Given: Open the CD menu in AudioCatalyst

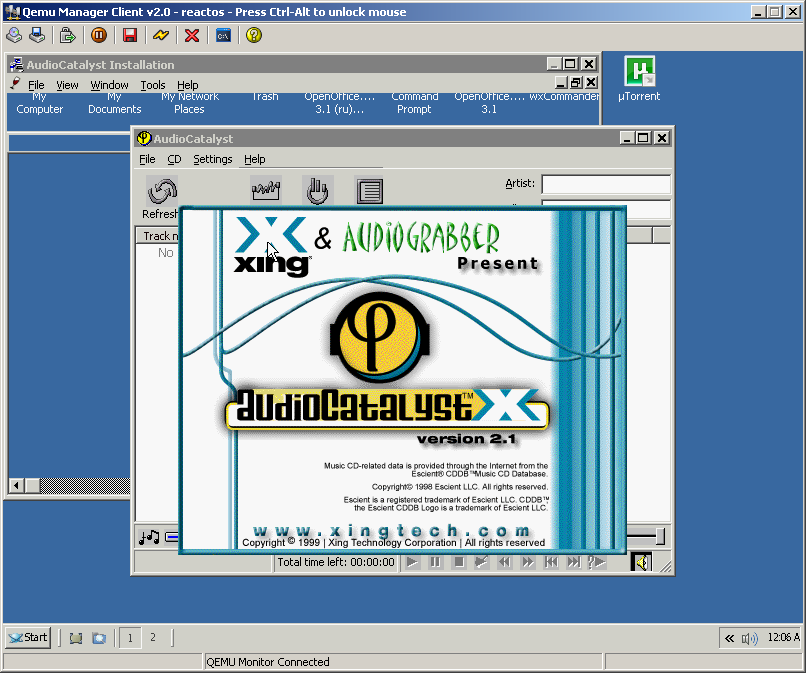Looking at the screenshot, I should pyautogui.click(x=174, y=159).
